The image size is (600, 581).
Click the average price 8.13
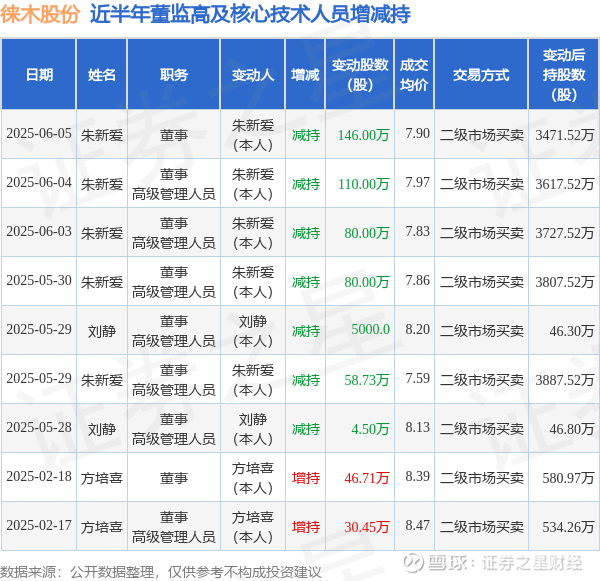coord(417,427)
